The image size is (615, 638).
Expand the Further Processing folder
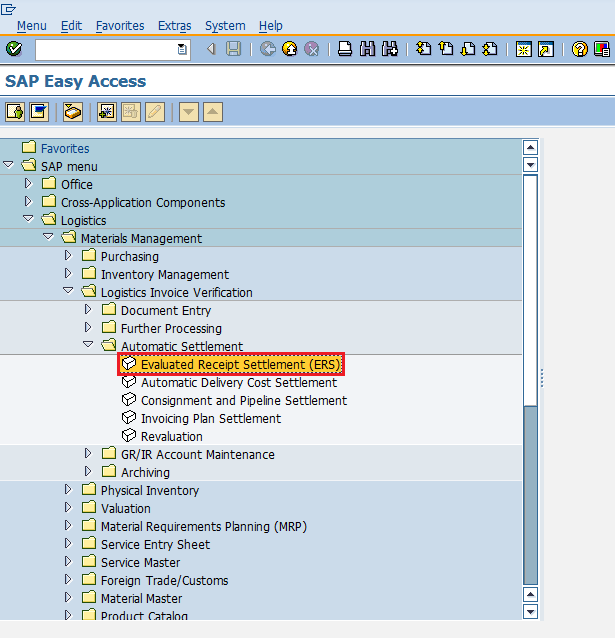[88, 328]
